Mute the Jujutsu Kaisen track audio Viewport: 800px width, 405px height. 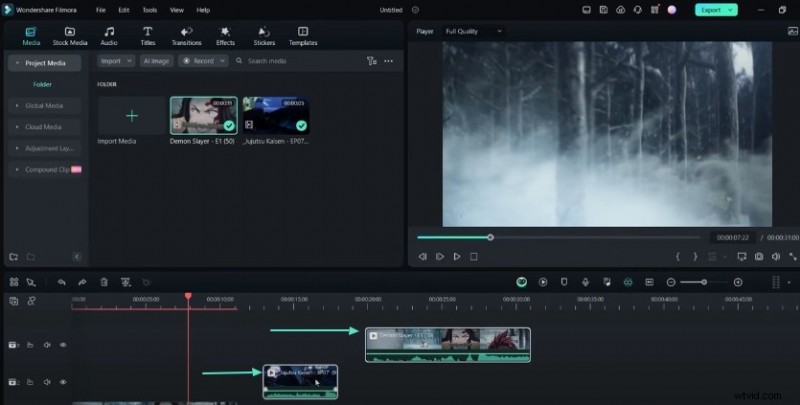[x=47, y=382]
